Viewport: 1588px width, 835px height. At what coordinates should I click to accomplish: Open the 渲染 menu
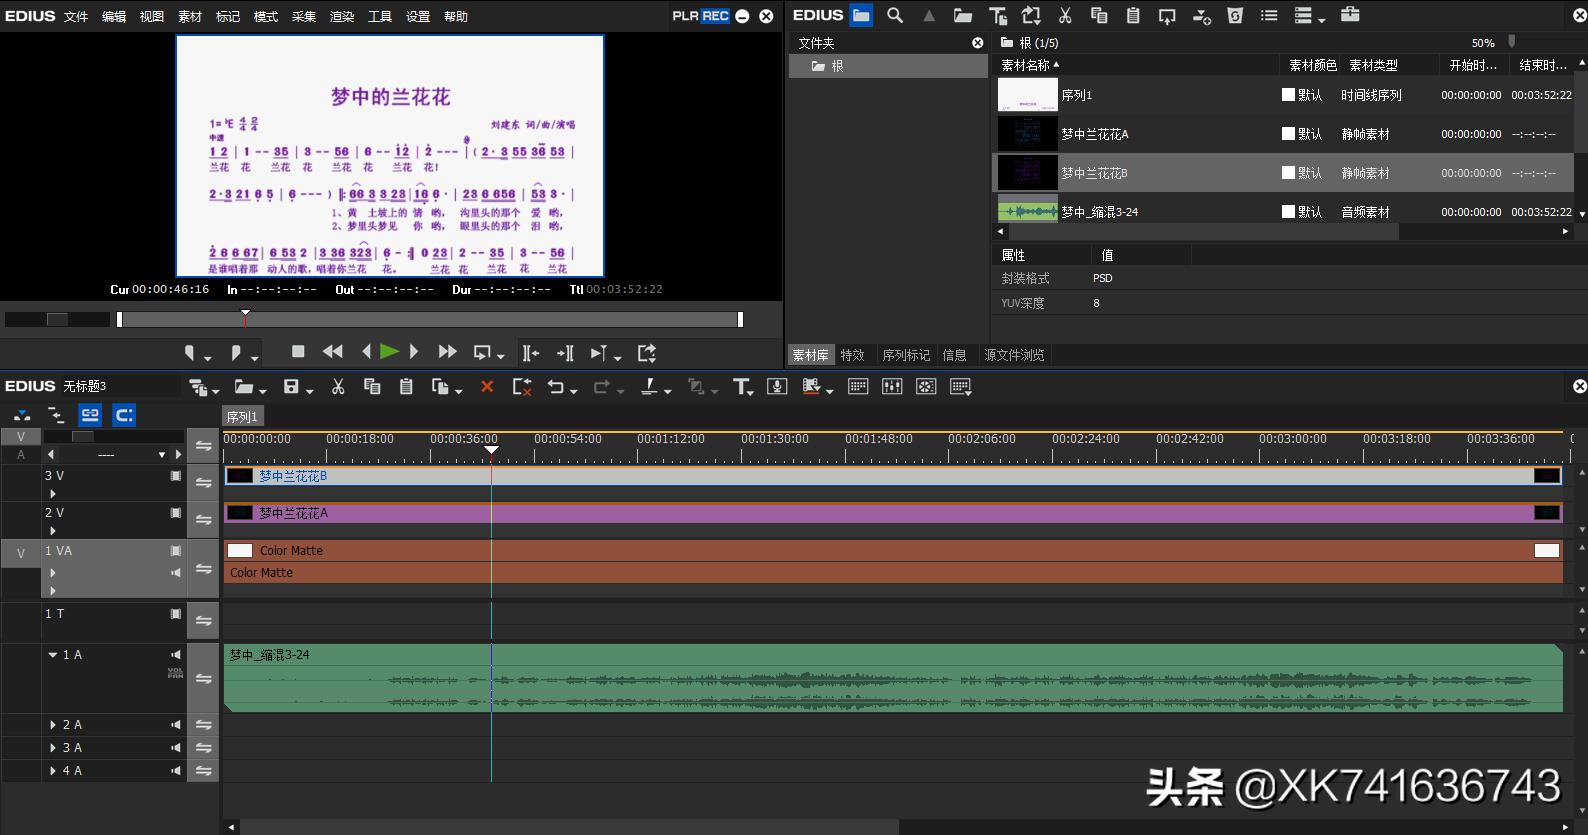pos(342,16)
